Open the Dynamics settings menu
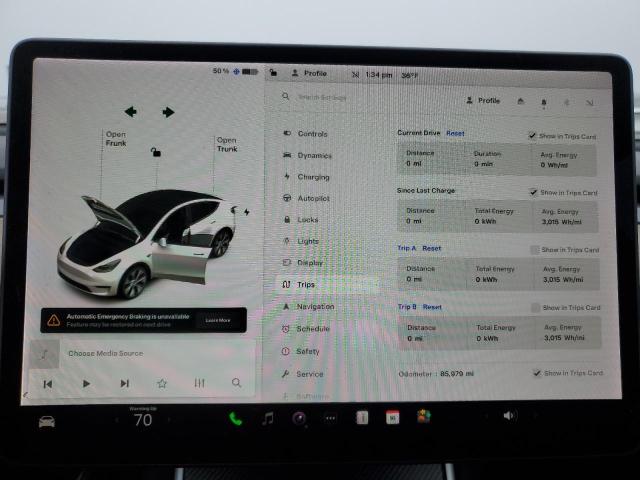 (x=307, y=155)
